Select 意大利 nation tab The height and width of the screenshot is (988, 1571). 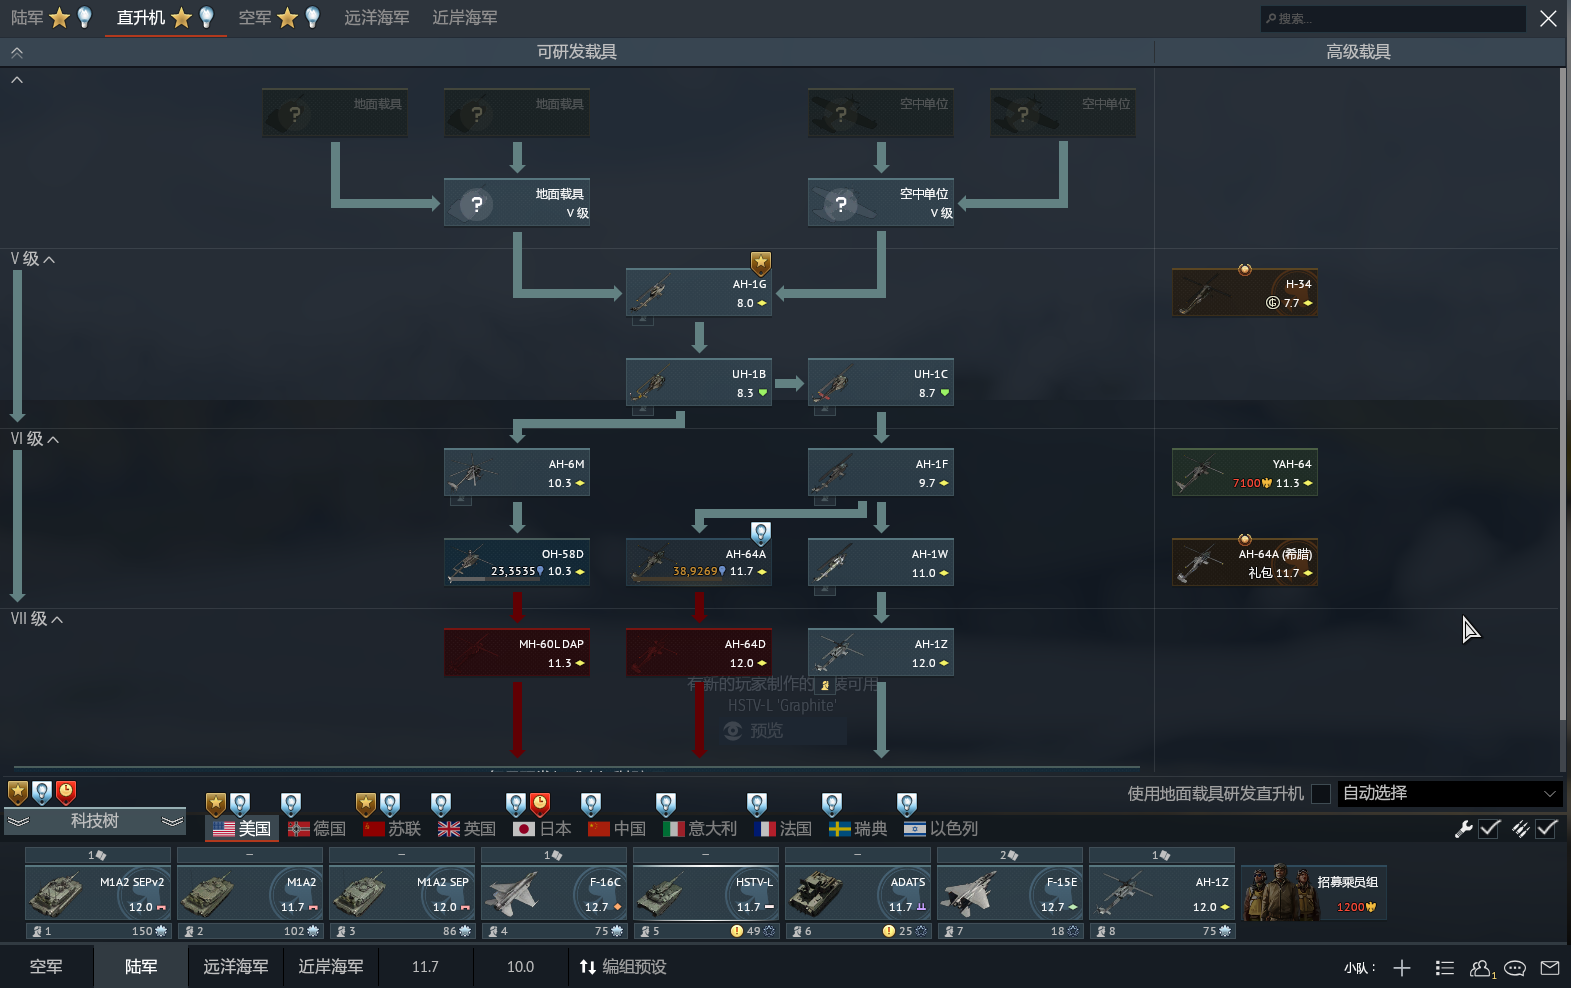click(x=700, y=829)
